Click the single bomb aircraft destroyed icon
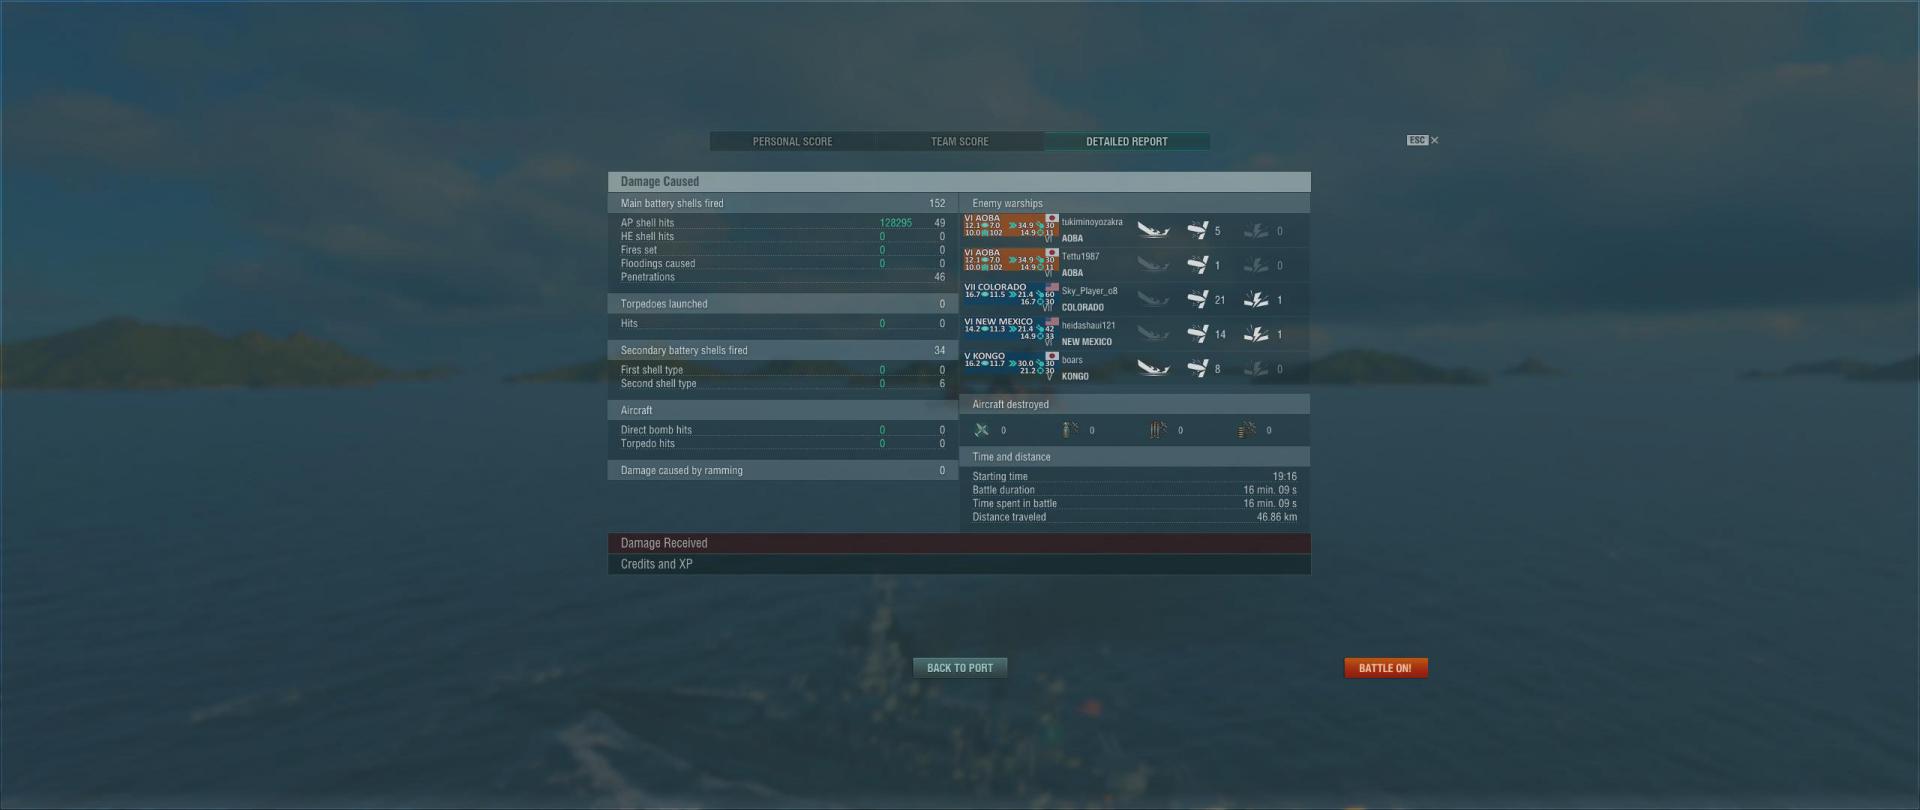This screenshot has height=810, width=1920. [x=1069, y=430]
